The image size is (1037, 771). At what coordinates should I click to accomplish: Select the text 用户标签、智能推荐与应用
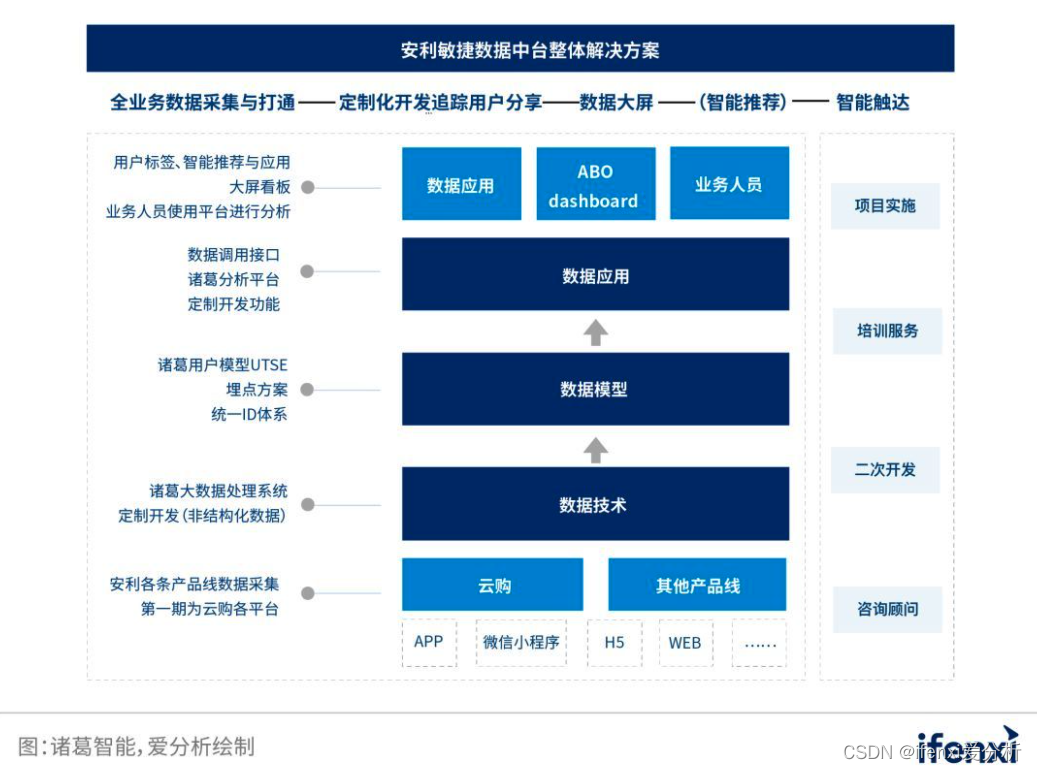pyautogui.click(x=202, y=162)
